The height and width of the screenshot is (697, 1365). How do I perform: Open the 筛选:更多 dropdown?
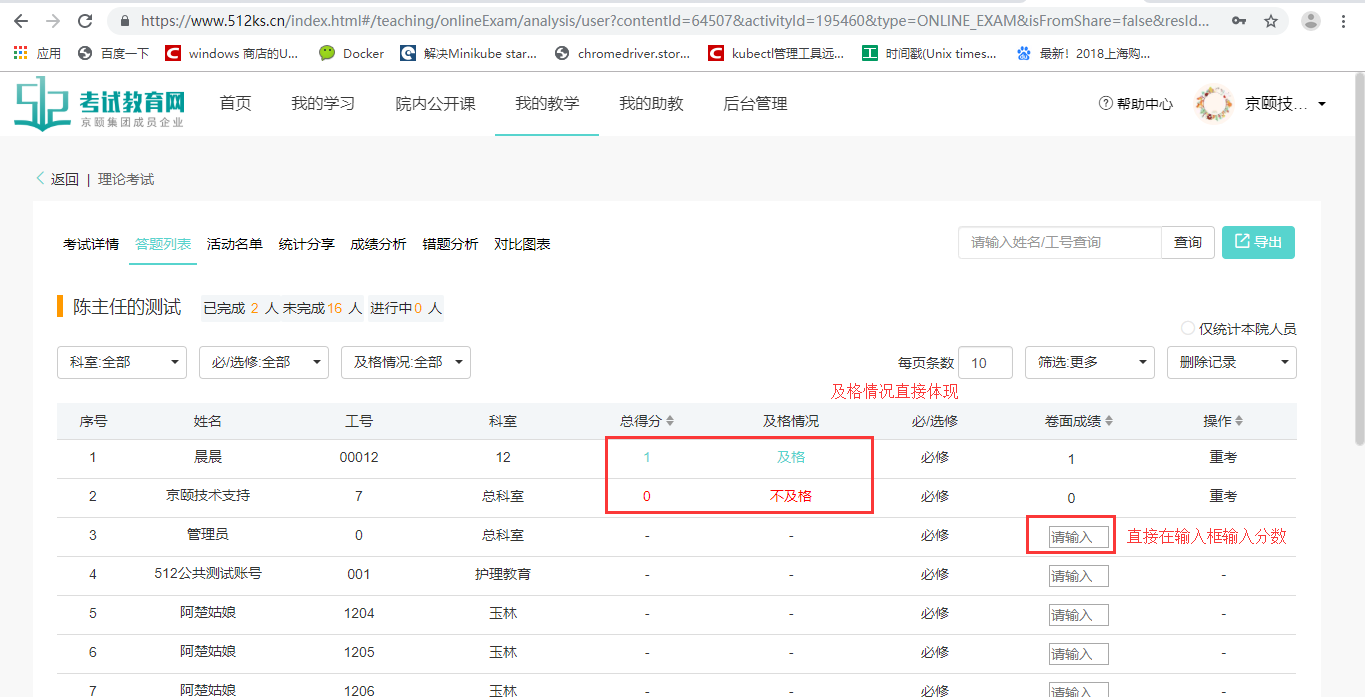pos(1090,362)
